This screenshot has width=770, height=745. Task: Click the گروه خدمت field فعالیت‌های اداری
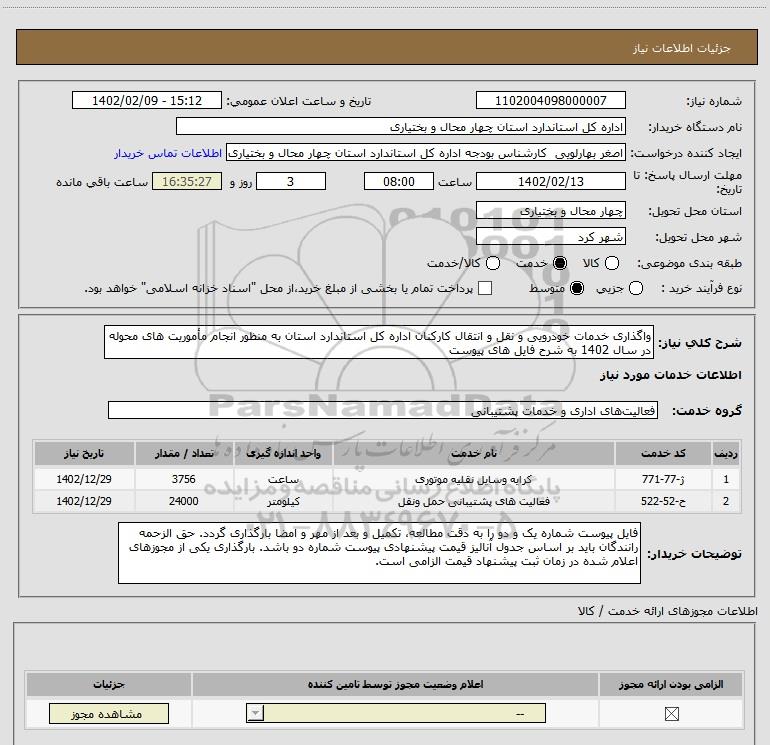[383, 411]
